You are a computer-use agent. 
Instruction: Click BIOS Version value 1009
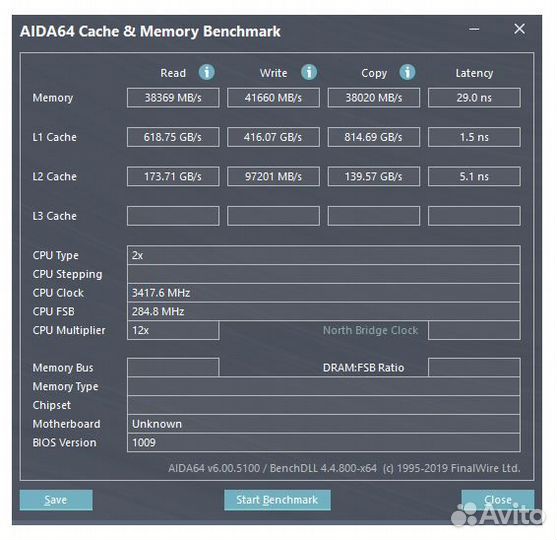point(324,443)
